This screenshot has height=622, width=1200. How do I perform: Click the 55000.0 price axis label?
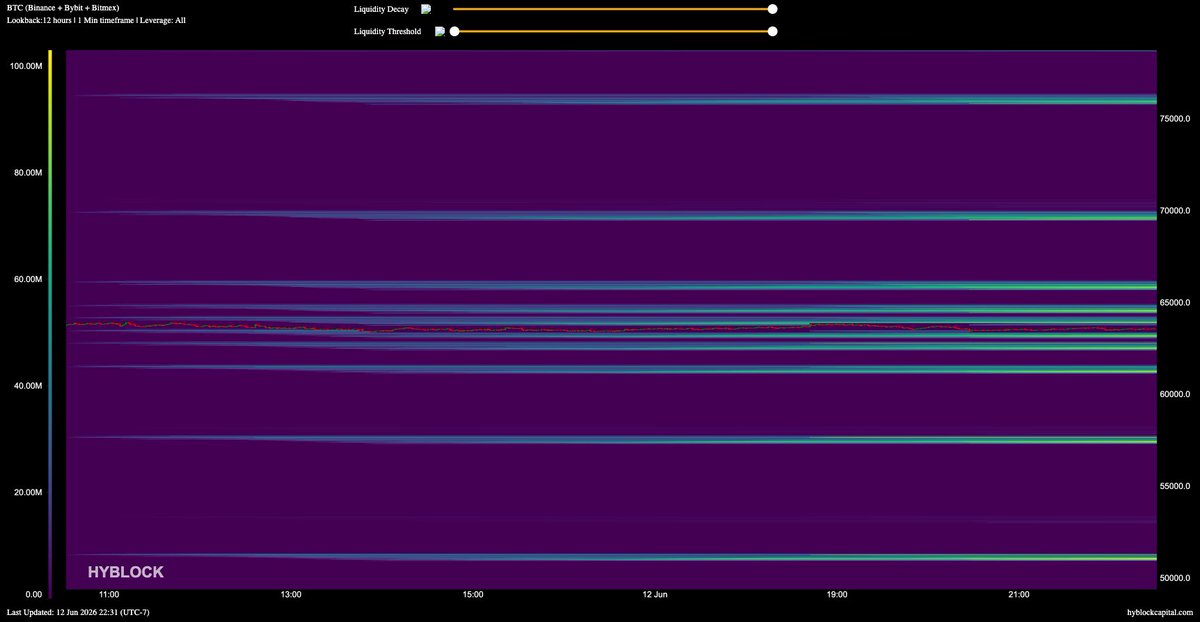click(x=1177, y=486)
